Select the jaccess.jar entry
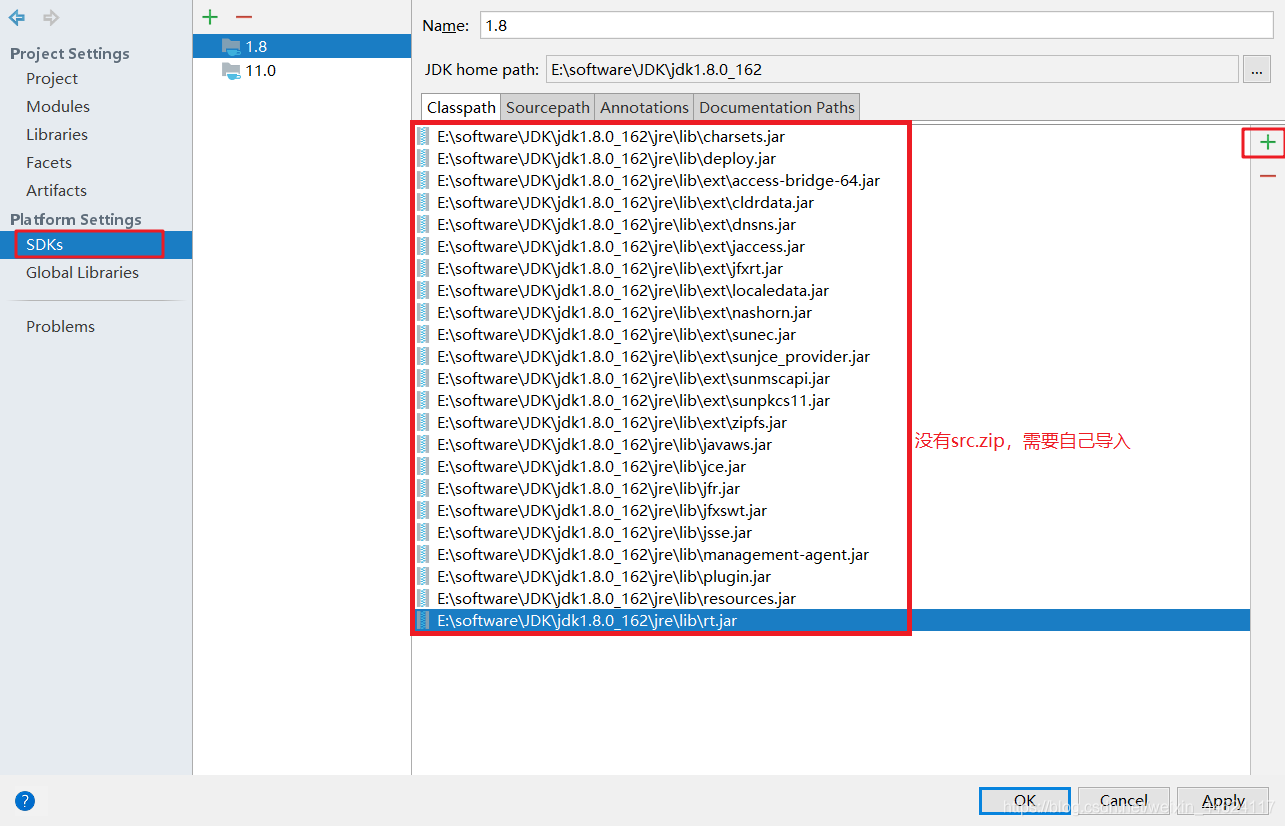 tap(830, 246)
